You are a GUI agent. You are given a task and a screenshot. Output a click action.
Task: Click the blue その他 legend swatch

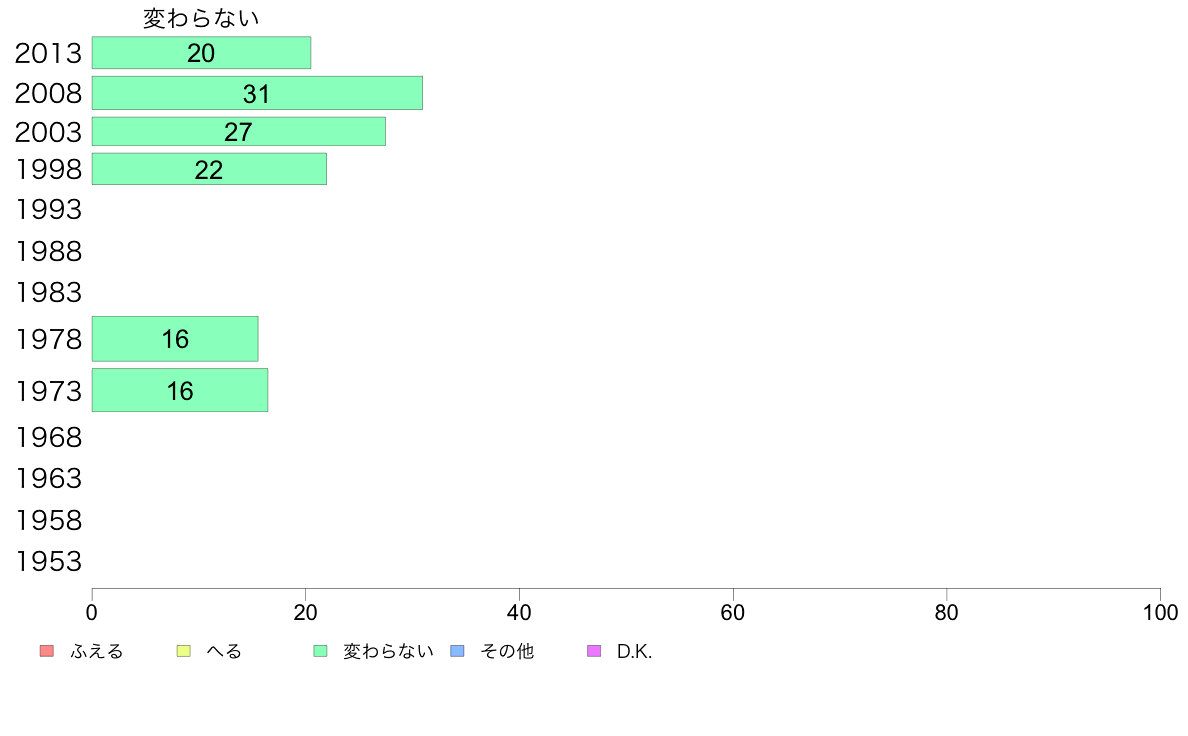point(458,651)
